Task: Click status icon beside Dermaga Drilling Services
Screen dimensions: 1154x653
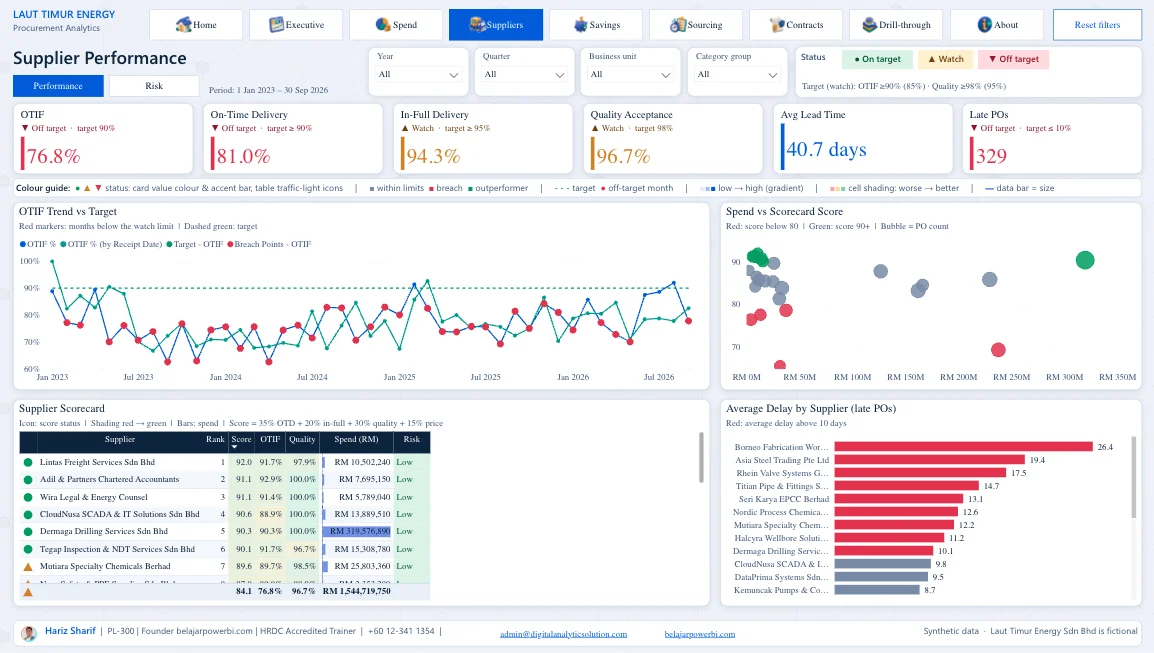Action: tap(28, 532)
